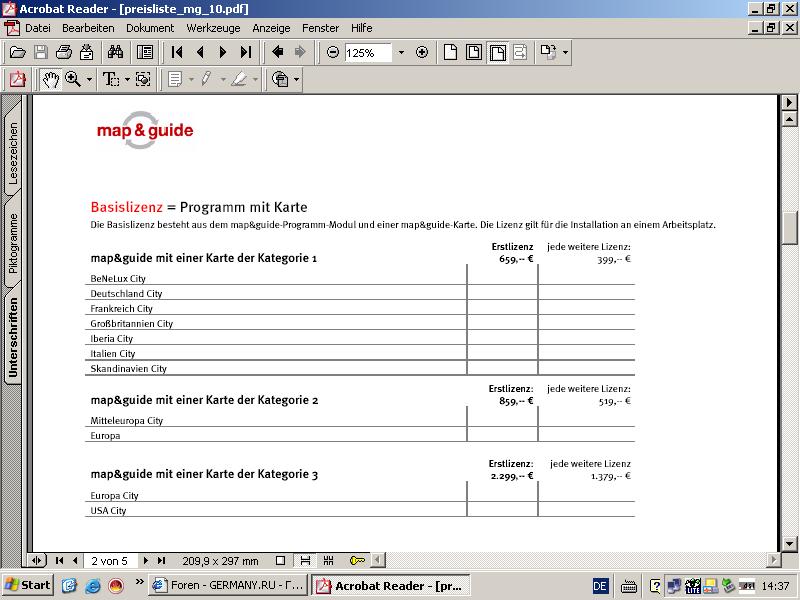800x600 pixels.
Task: Select the Text selection tool
Action: pyautogui.click(x=111, y=80)
